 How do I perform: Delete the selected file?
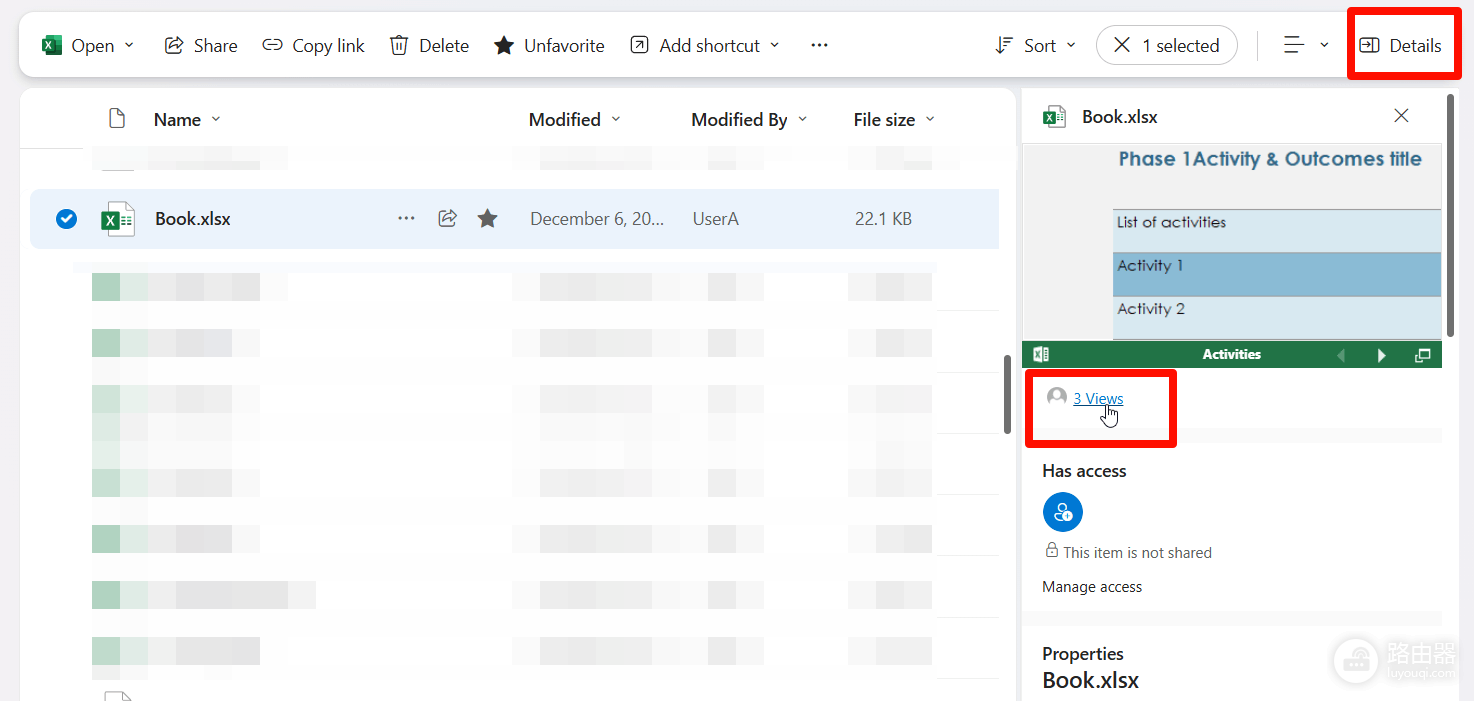point(429,46)
